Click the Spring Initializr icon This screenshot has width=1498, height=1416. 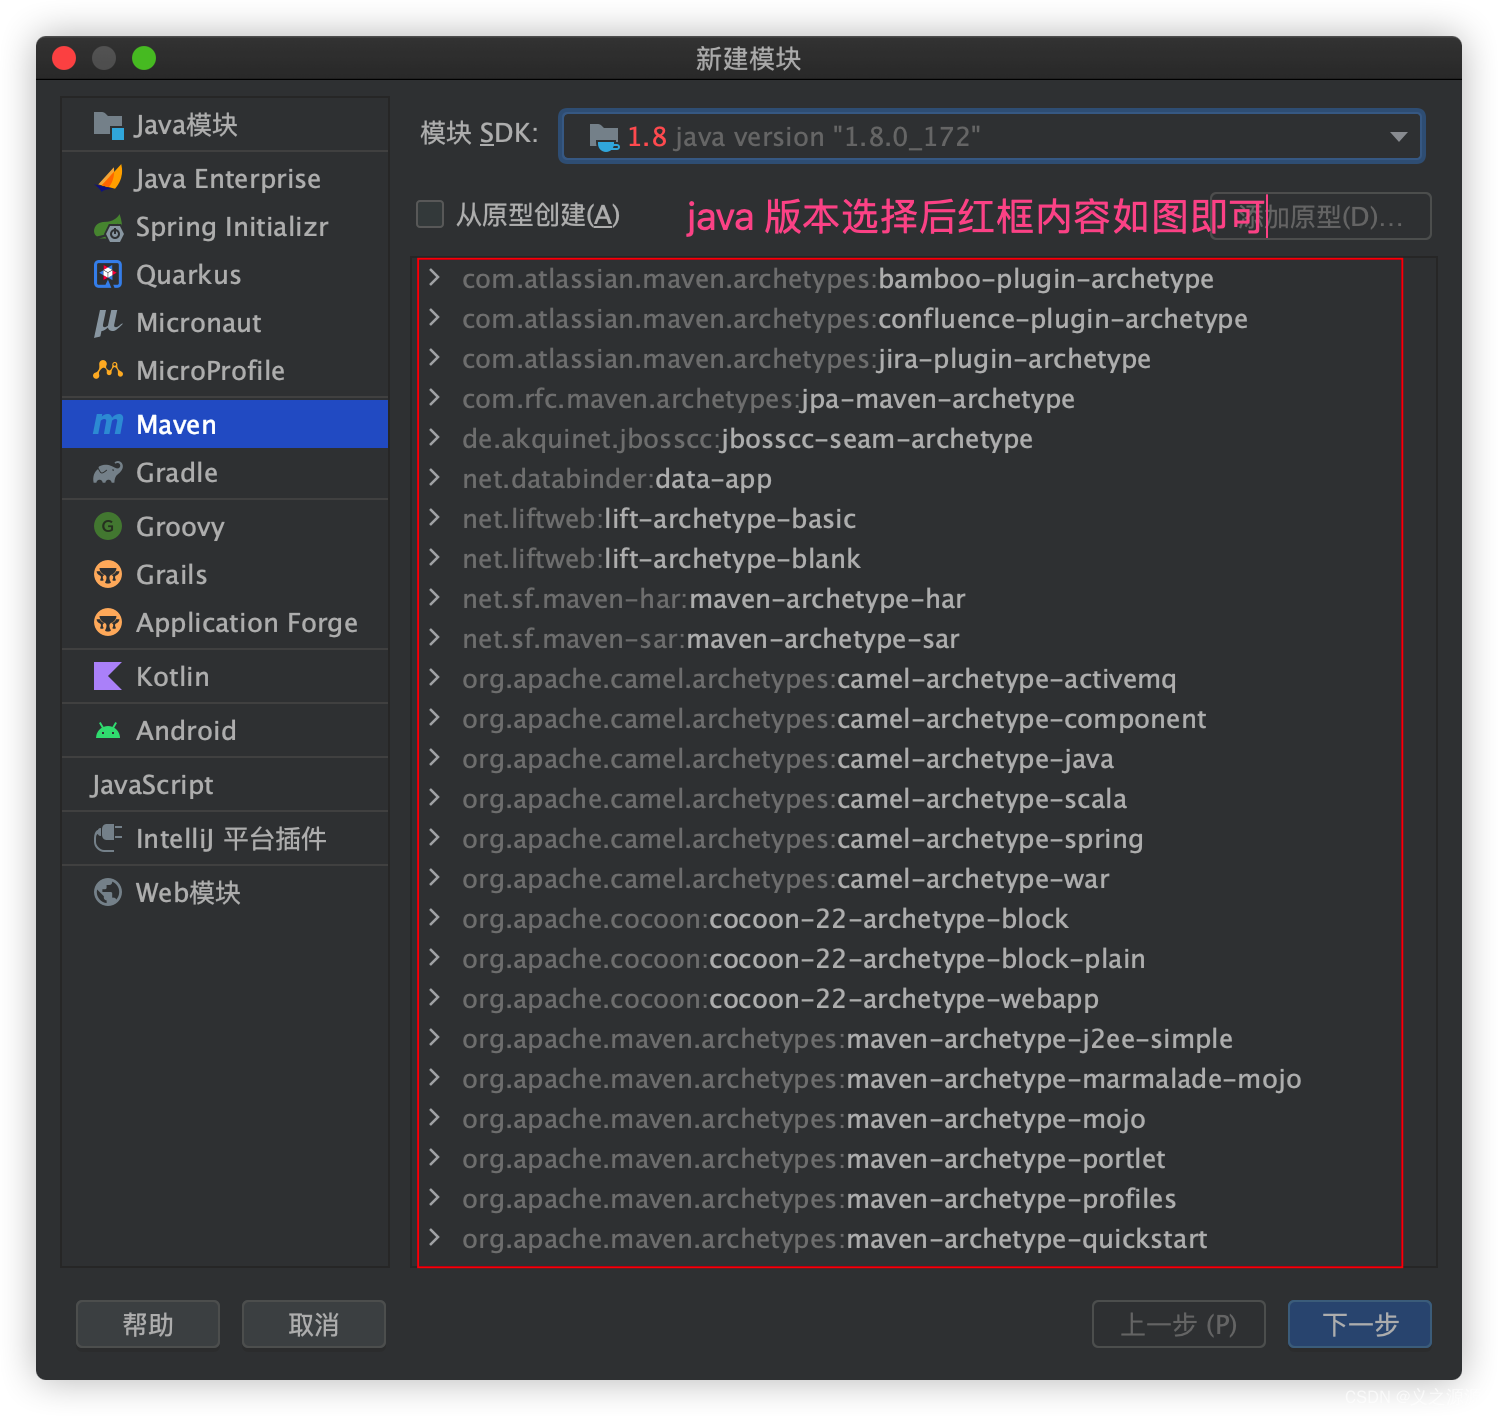[x=108, y=227]
